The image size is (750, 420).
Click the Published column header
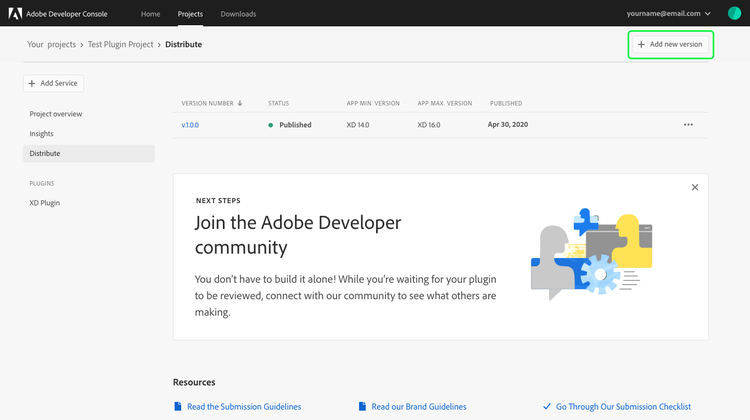click(506, 103)
